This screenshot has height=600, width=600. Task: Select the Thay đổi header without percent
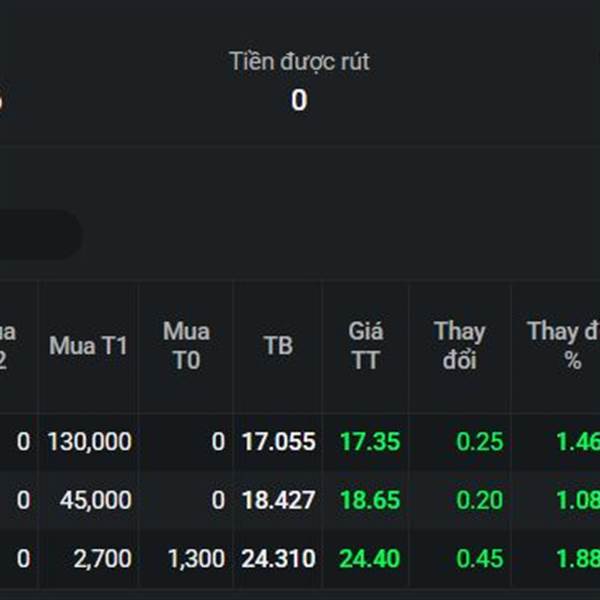click(459, 346)
